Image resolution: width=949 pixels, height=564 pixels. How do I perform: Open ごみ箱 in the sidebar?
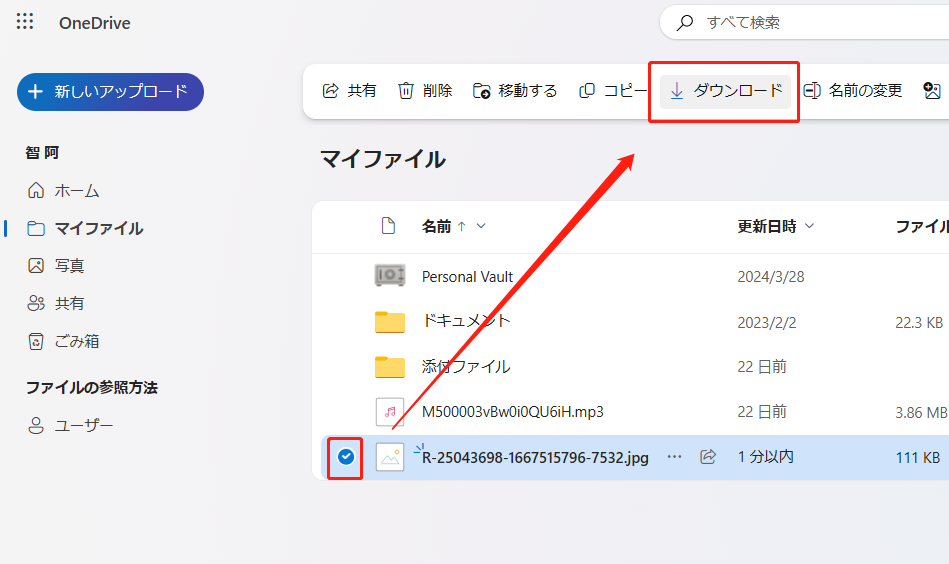(64, 341)
